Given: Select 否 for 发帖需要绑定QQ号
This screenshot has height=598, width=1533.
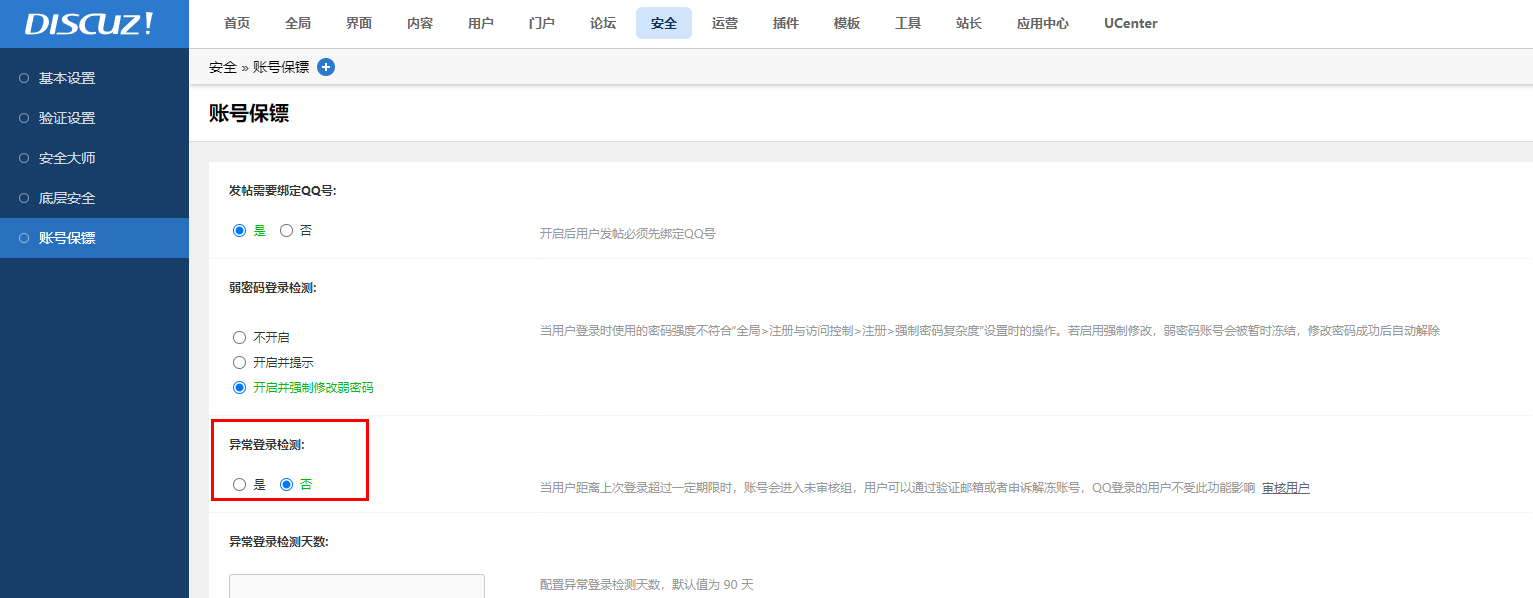Looking at the screenshot, I should click(x=289, y=230).
